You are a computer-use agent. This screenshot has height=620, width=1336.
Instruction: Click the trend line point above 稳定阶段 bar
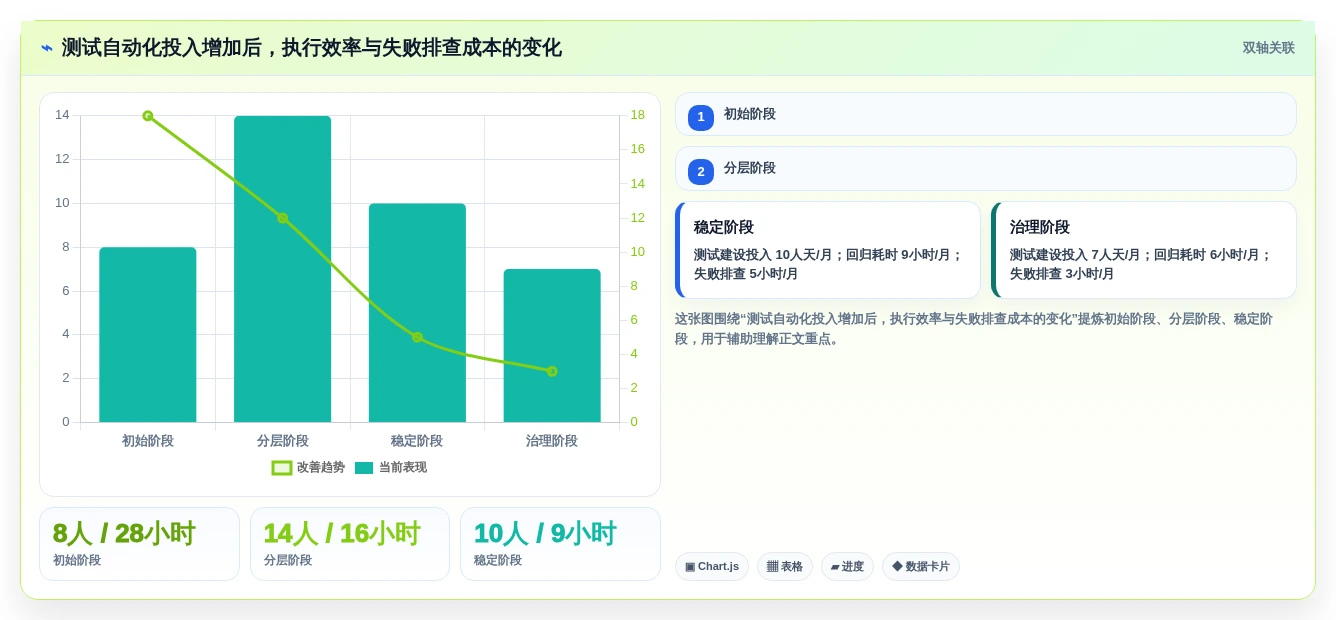(x=417, y=337)
